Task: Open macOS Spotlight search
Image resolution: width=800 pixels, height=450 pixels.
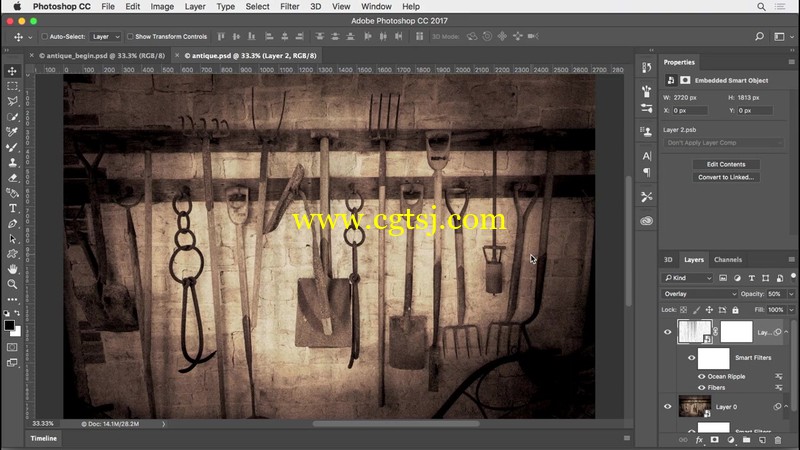Action: tap(761, 7)
